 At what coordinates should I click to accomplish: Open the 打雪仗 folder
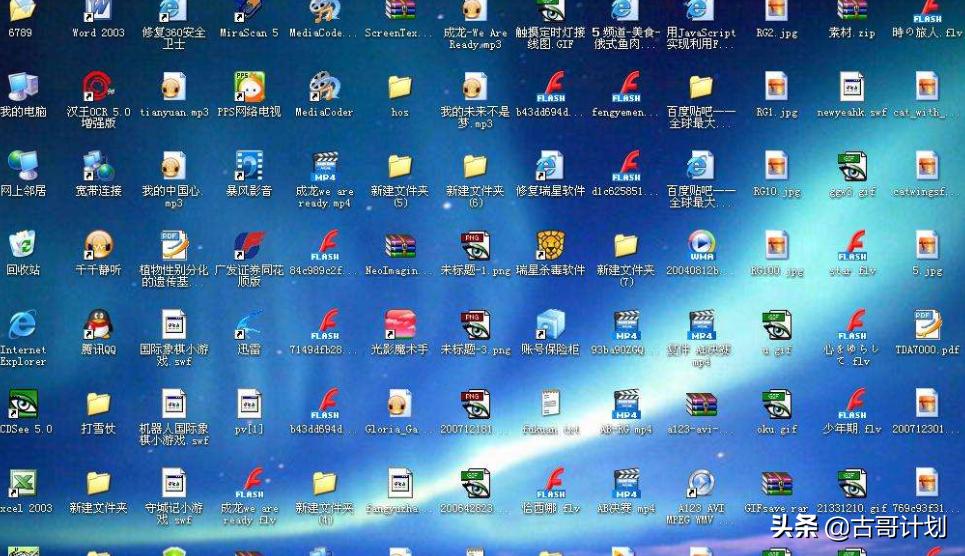click(98, 404)
